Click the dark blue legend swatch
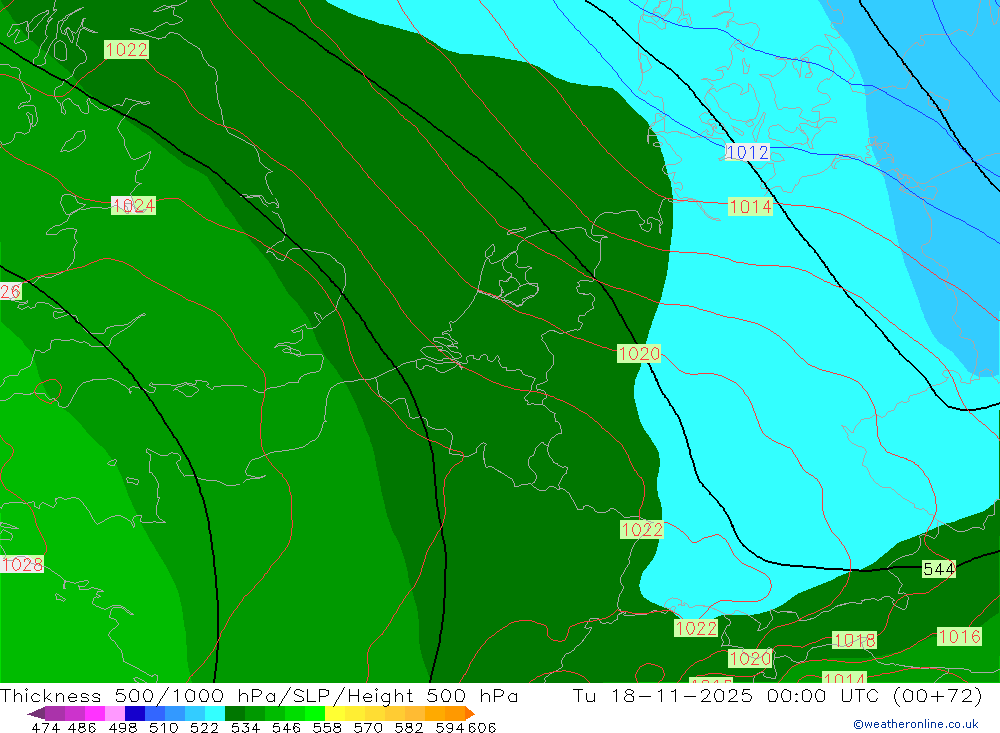The height and width of the screenshot is (733, 1000). pos(133,713)
